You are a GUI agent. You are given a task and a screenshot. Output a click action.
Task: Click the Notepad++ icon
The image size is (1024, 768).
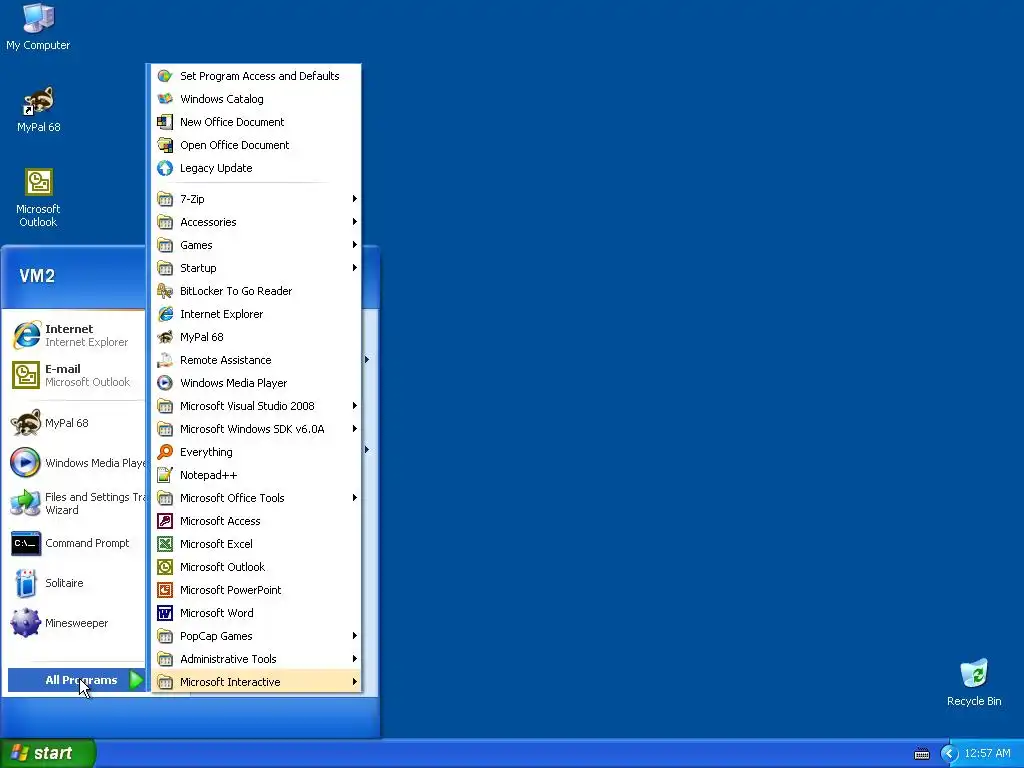point(165,475)
